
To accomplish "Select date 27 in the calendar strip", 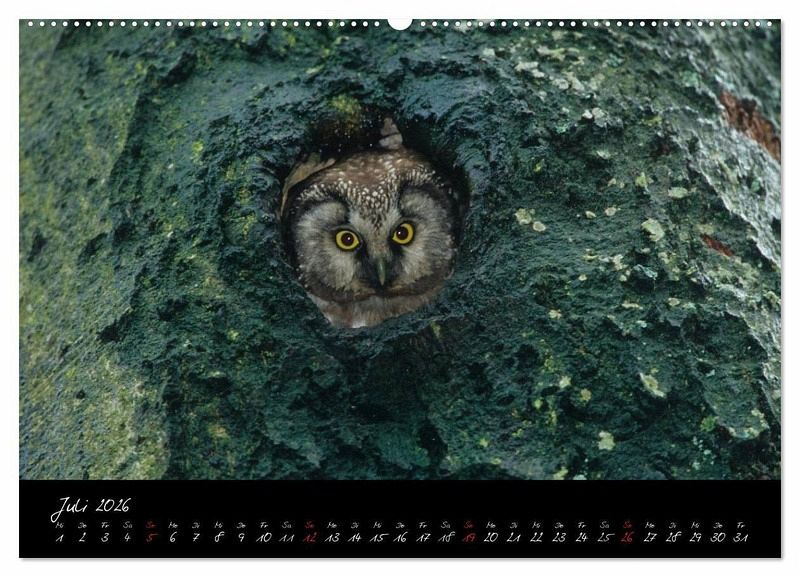I will coord(650,537).
